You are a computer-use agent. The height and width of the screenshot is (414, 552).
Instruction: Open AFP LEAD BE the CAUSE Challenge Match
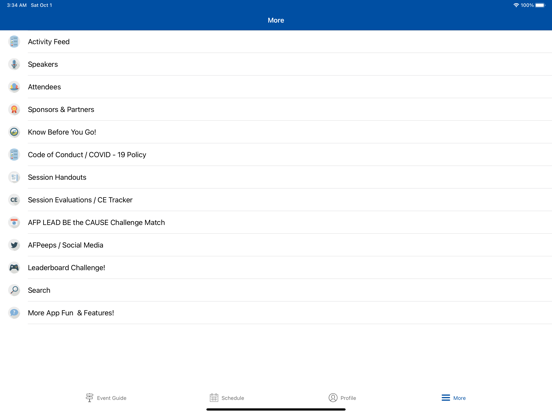pyautogui.click(x=276, y=222)
